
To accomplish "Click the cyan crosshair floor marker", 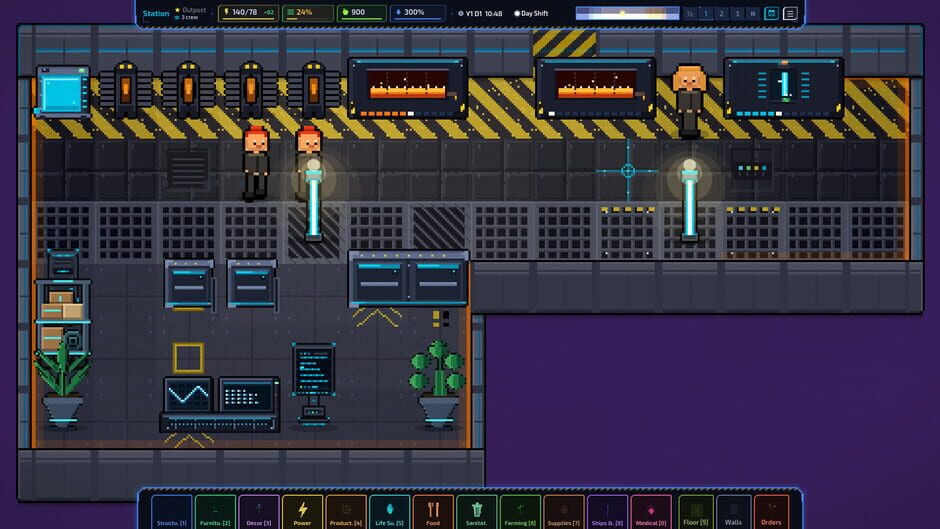I will (x=628, y=171).
